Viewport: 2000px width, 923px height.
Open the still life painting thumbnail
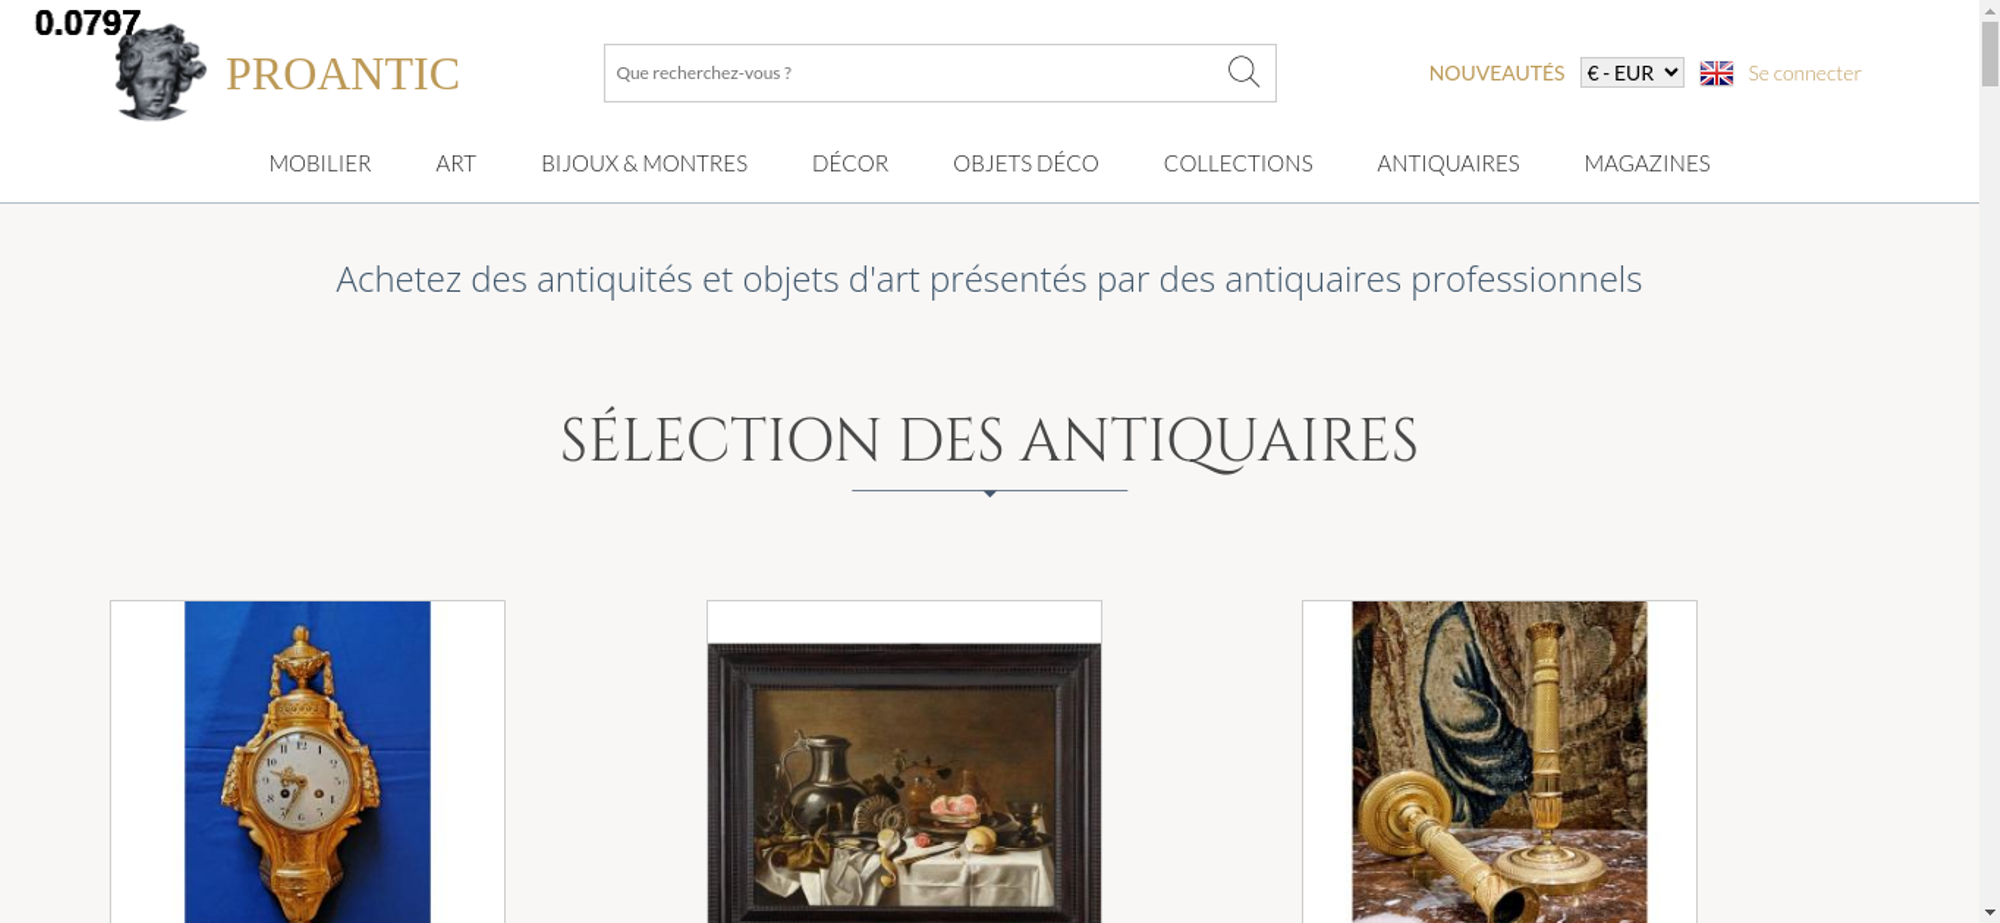[904, 762]
